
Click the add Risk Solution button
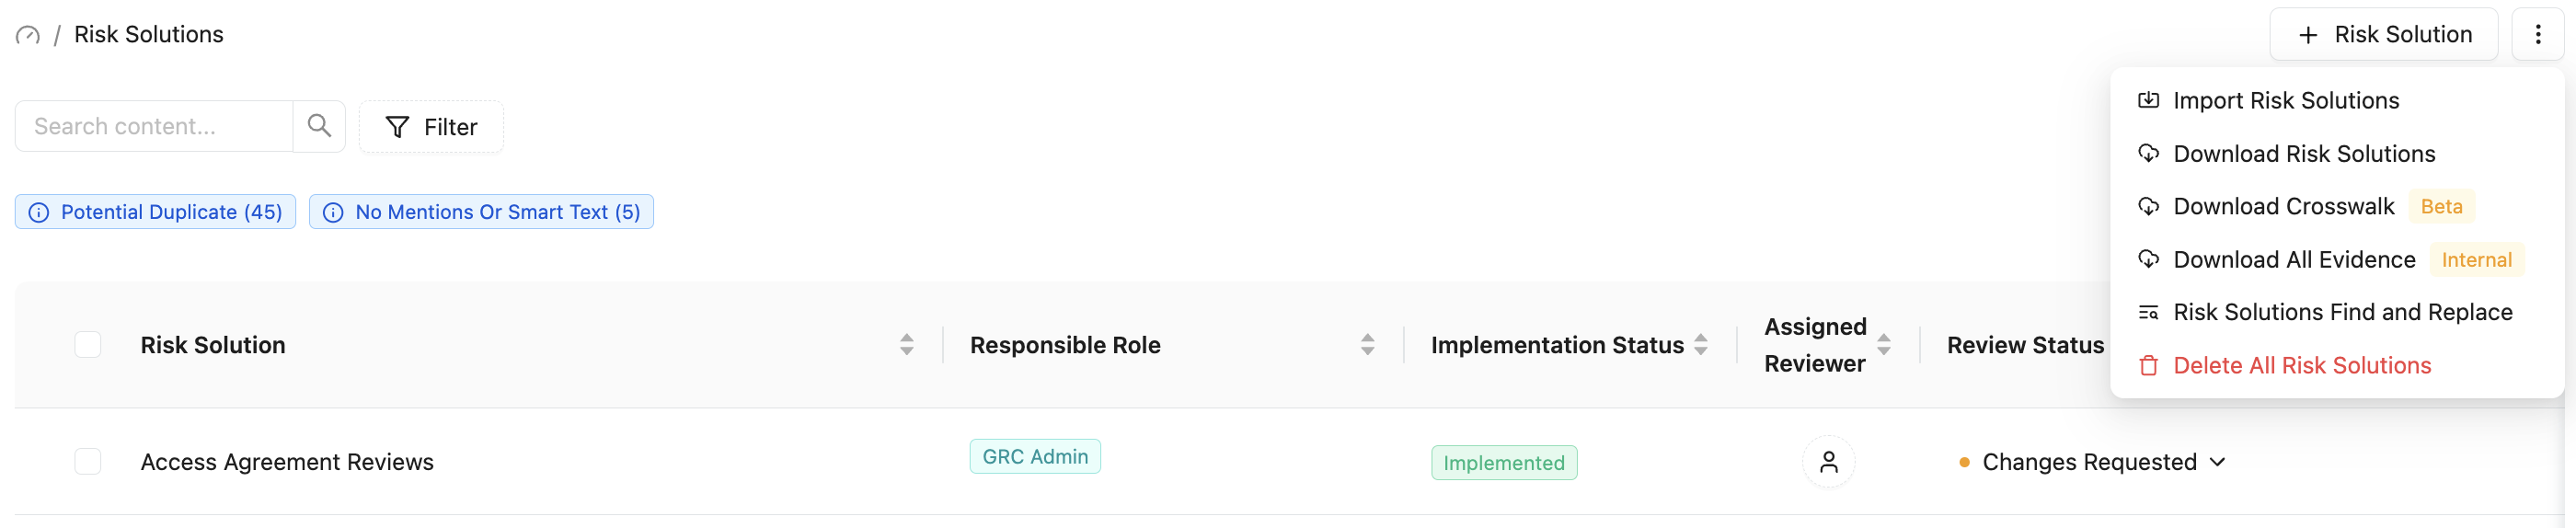click(2383, 34)
